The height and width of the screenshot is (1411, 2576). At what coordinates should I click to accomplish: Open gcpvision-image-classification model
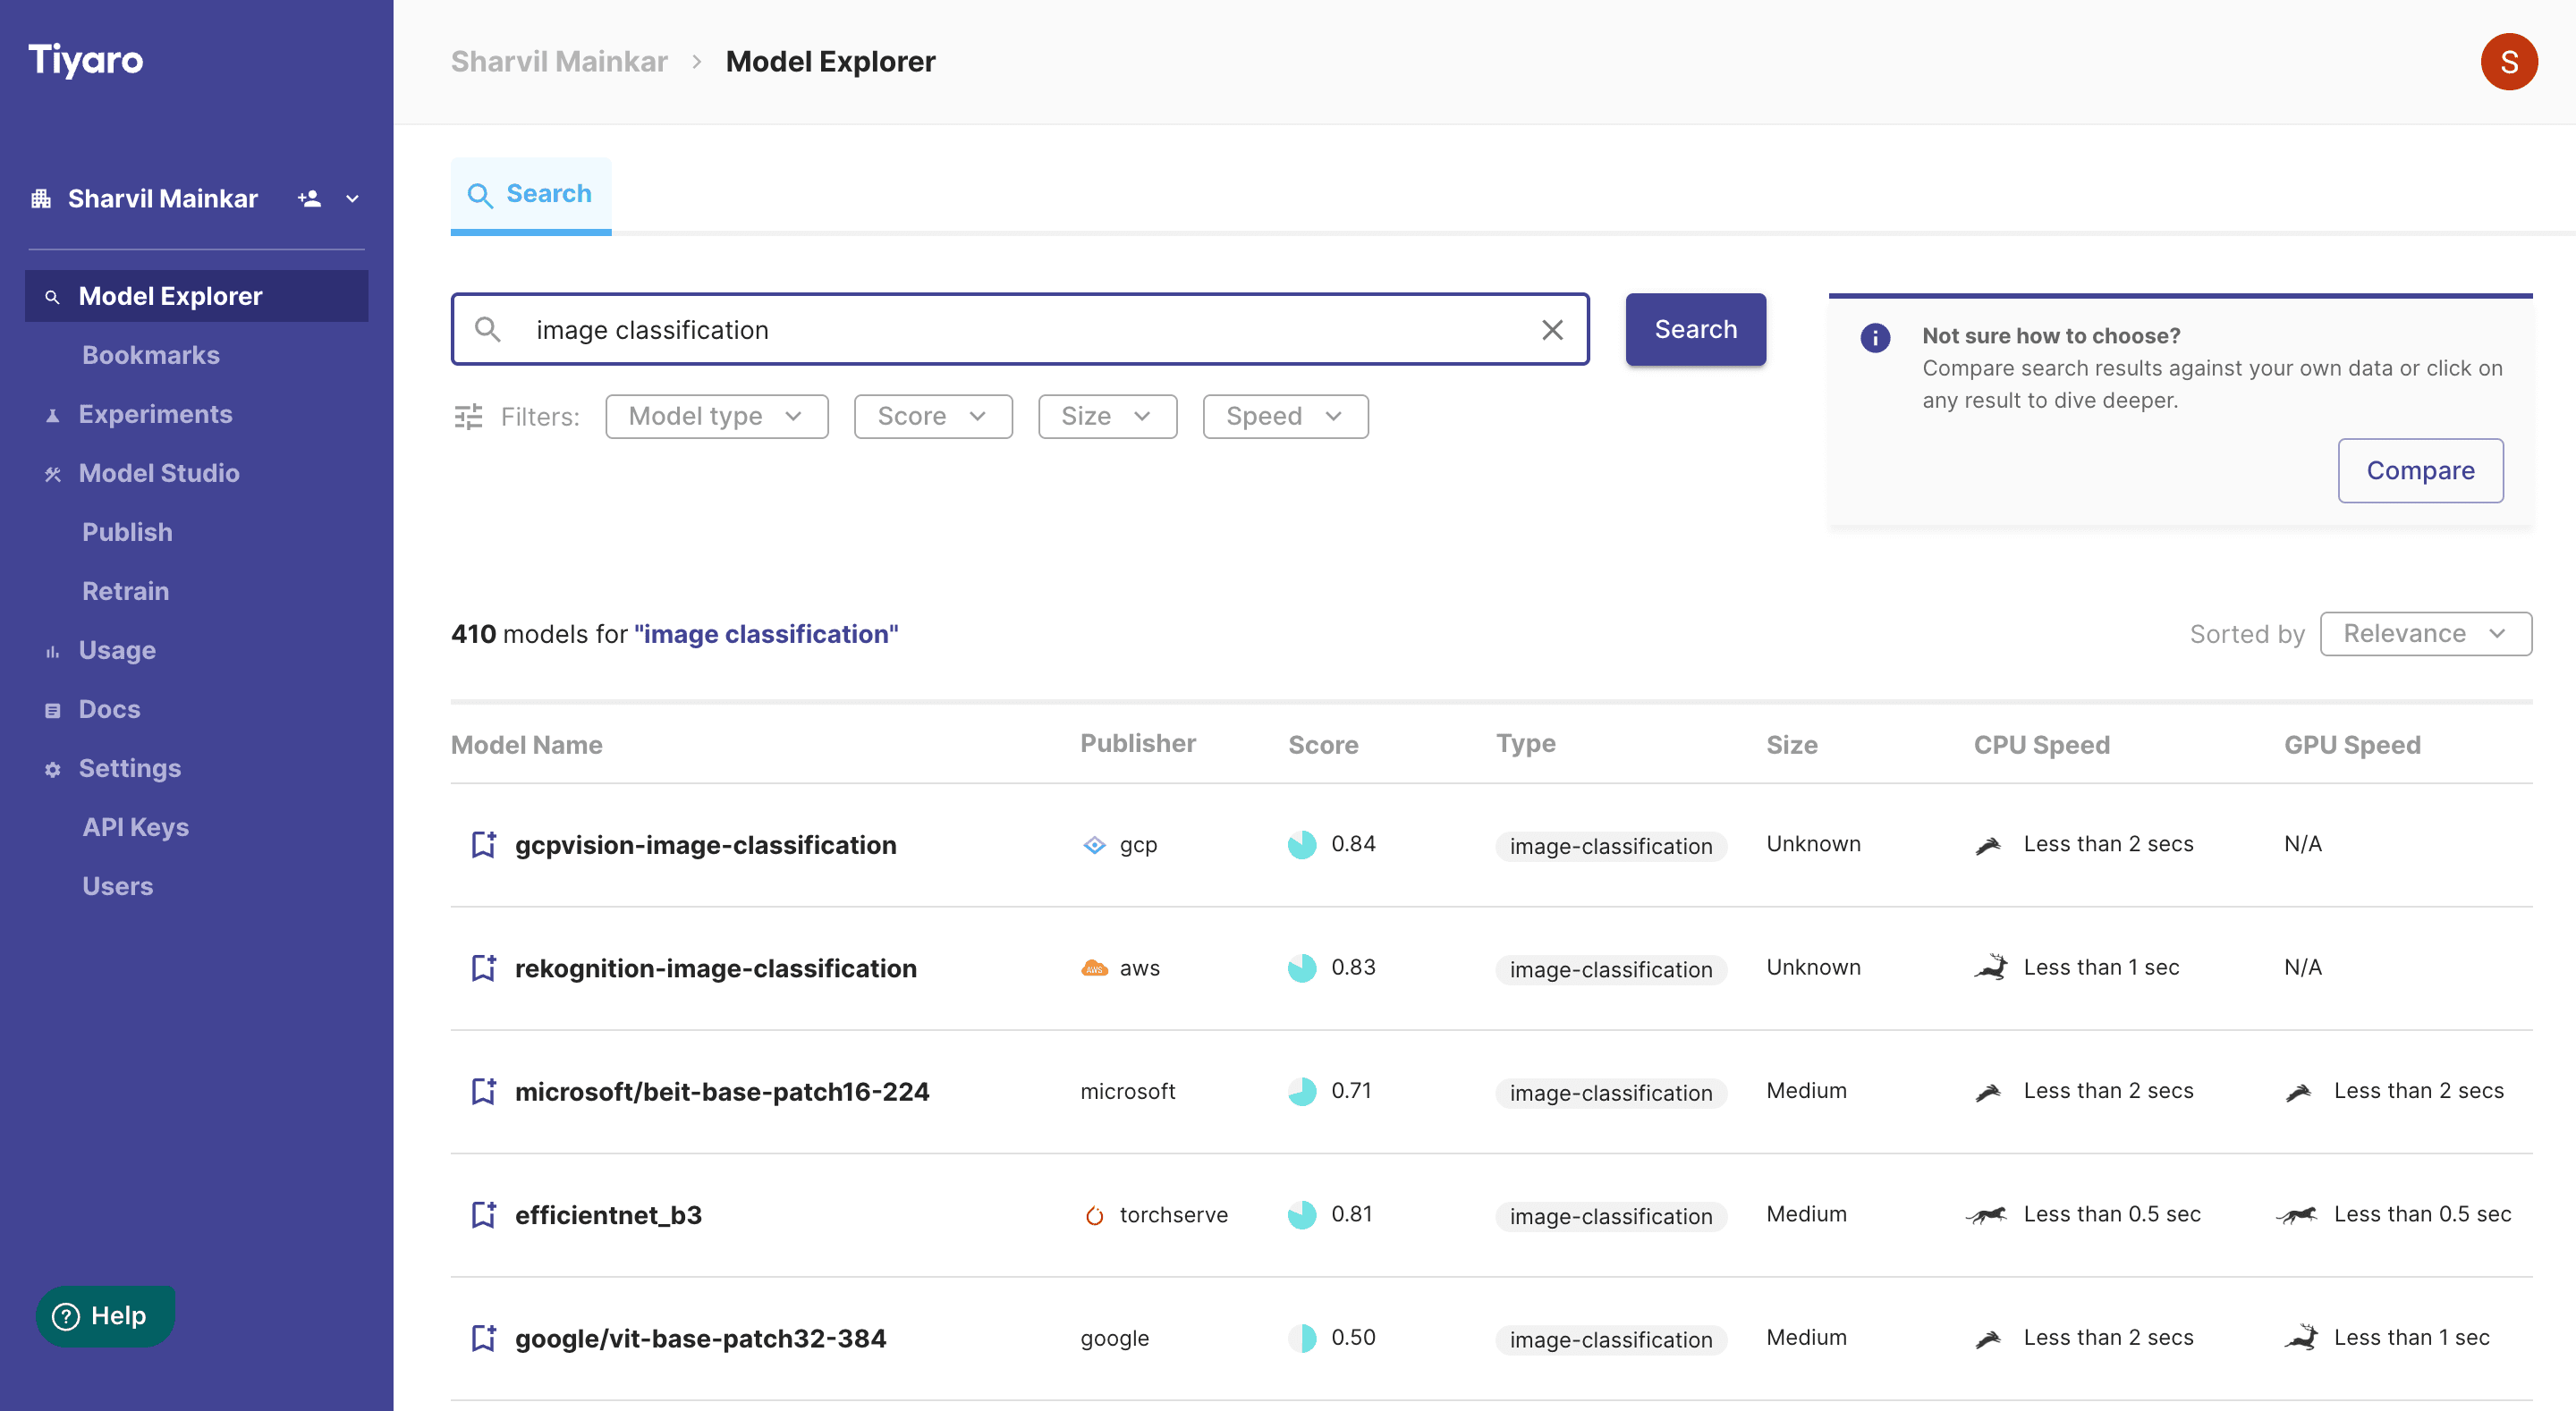tap(705, 845)
